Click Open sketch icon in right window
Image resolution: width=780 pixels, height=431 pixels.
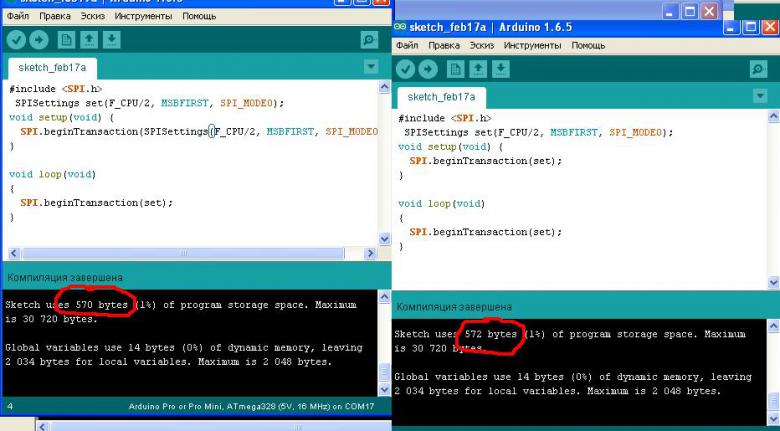tap(478, 69)
